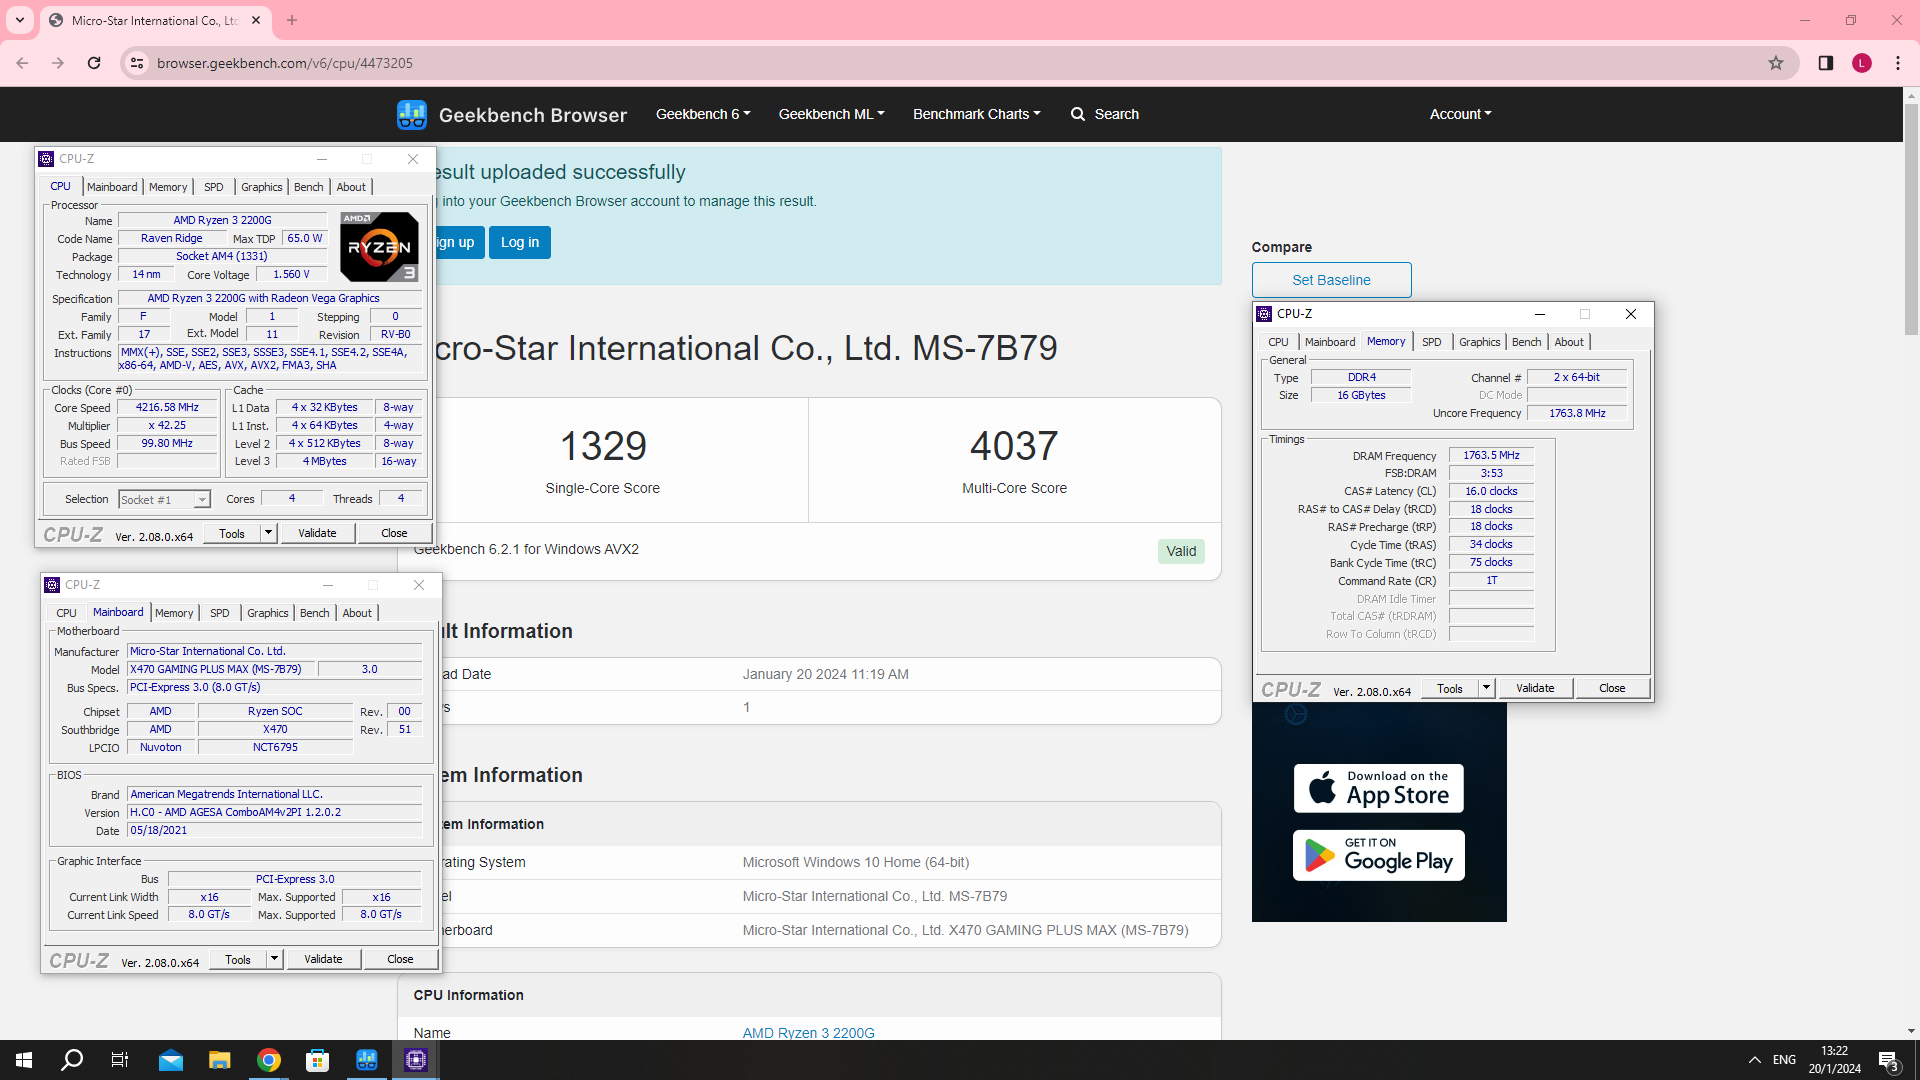
Task: Open the tab search chevron
Action: tap(20, 20)
